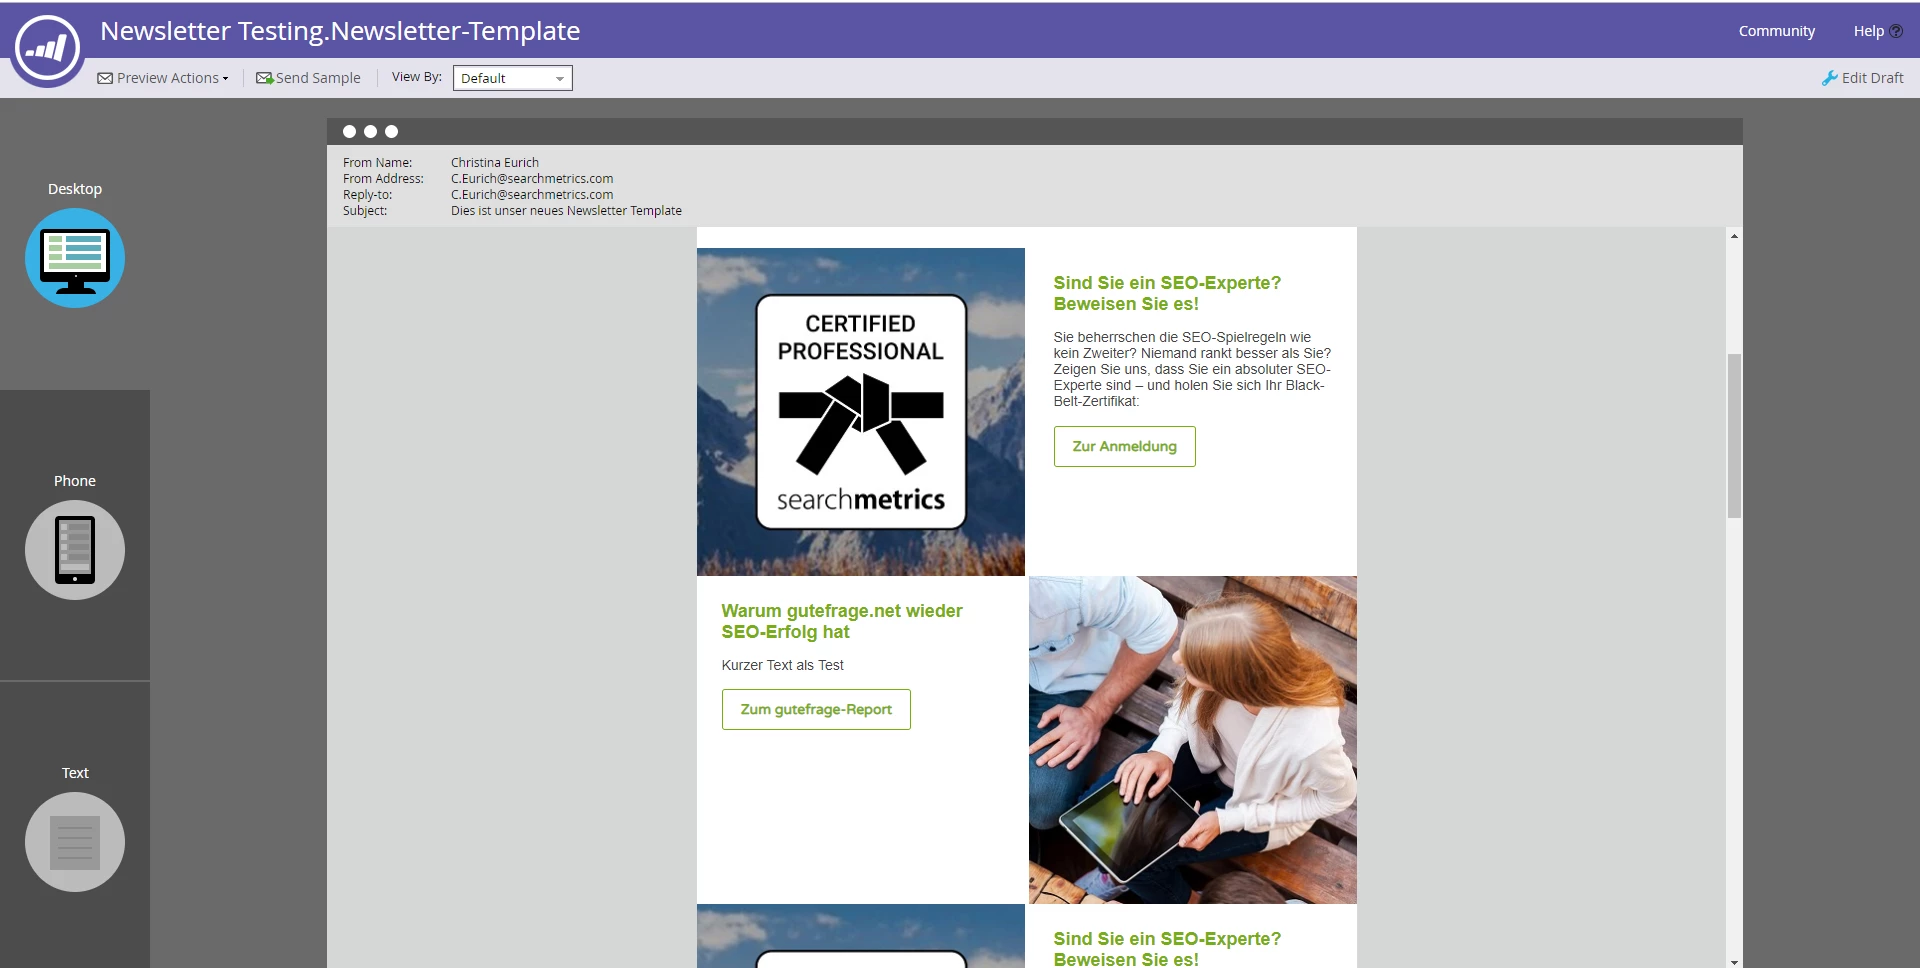Click Zum gutefrage-Report button

tap(816, 709)
